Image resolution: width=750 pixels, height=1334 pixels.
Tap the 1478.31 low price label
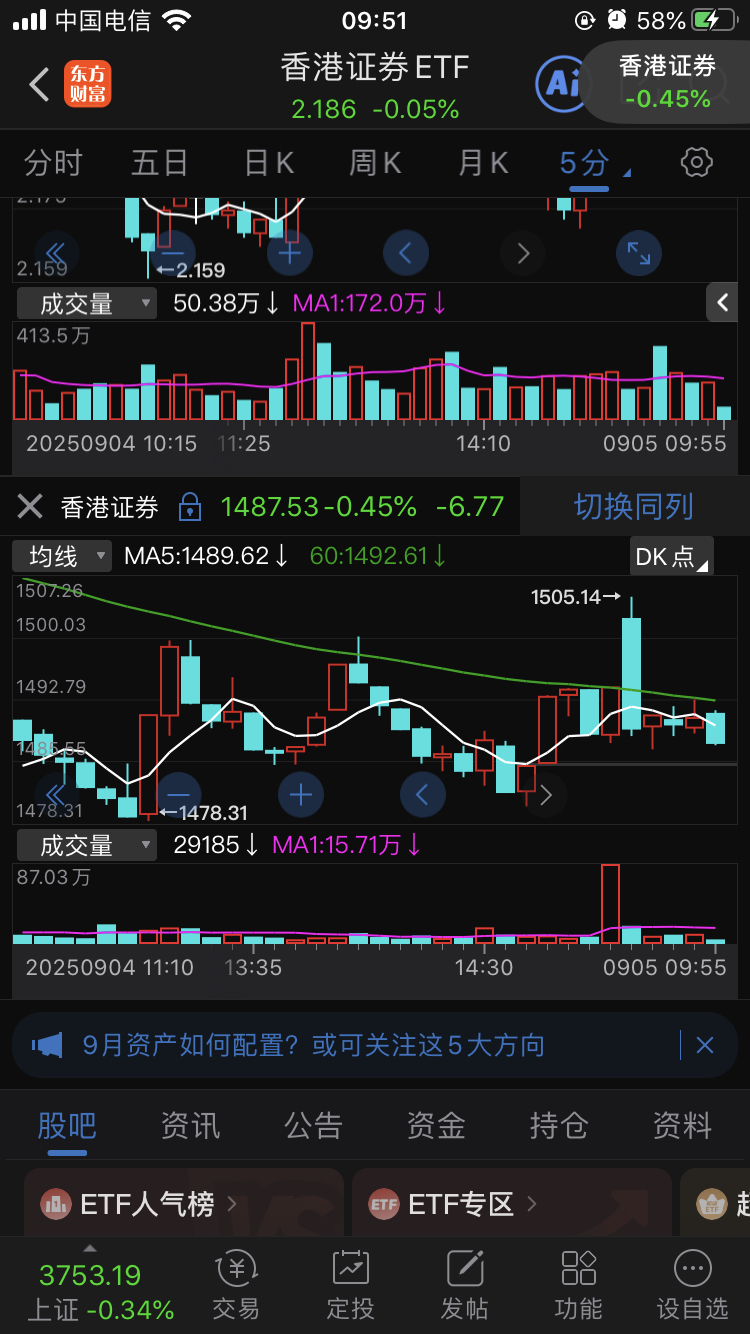pos(203,813)
